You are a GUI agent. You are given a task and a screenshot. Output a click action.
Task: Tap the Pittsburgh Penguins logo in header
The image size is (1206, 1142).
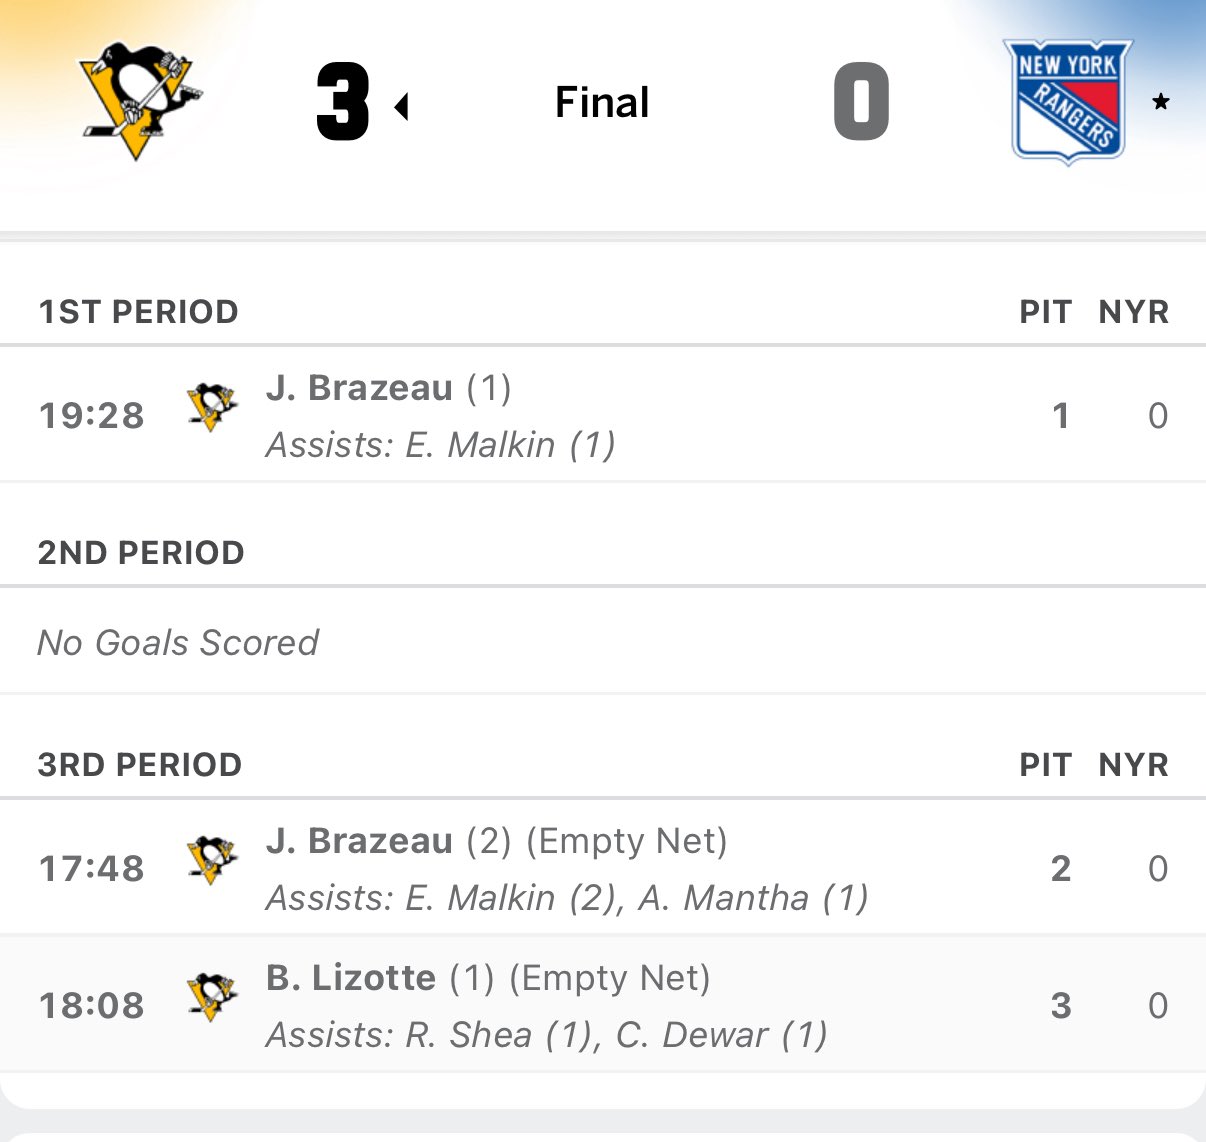tap(138, 101)
